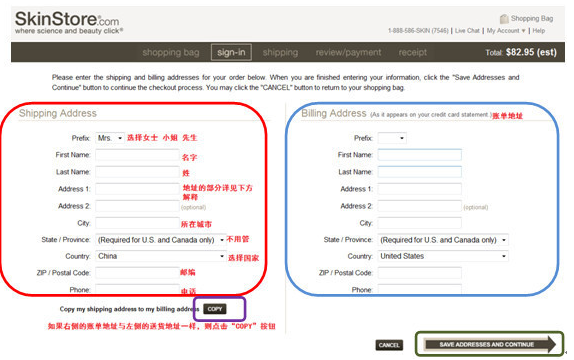Open the billing Prefix dropdown
This screenshot has height=360, width=574.
pyautogui.click(x=392, y=138)
